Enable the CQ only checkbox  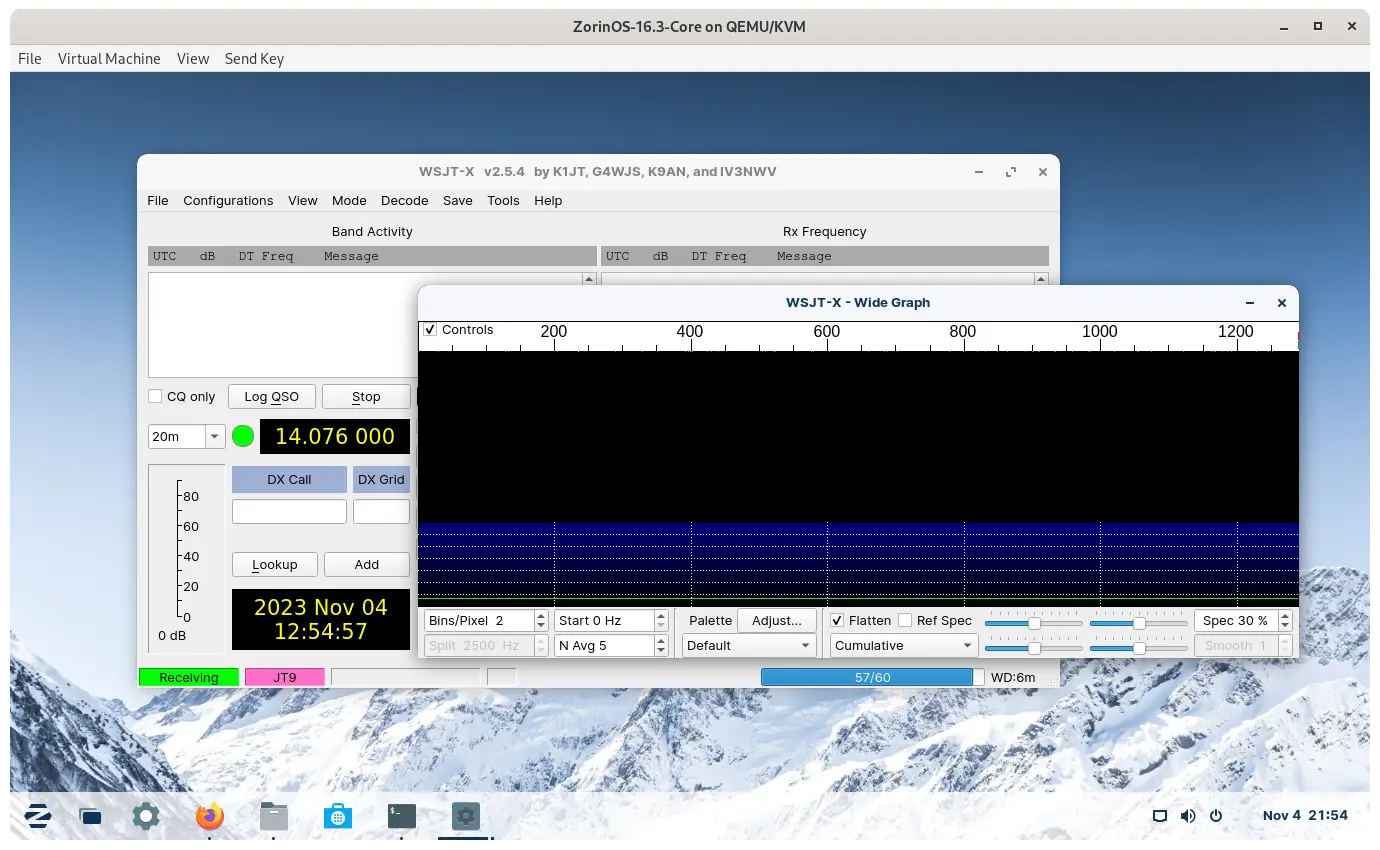155,397
